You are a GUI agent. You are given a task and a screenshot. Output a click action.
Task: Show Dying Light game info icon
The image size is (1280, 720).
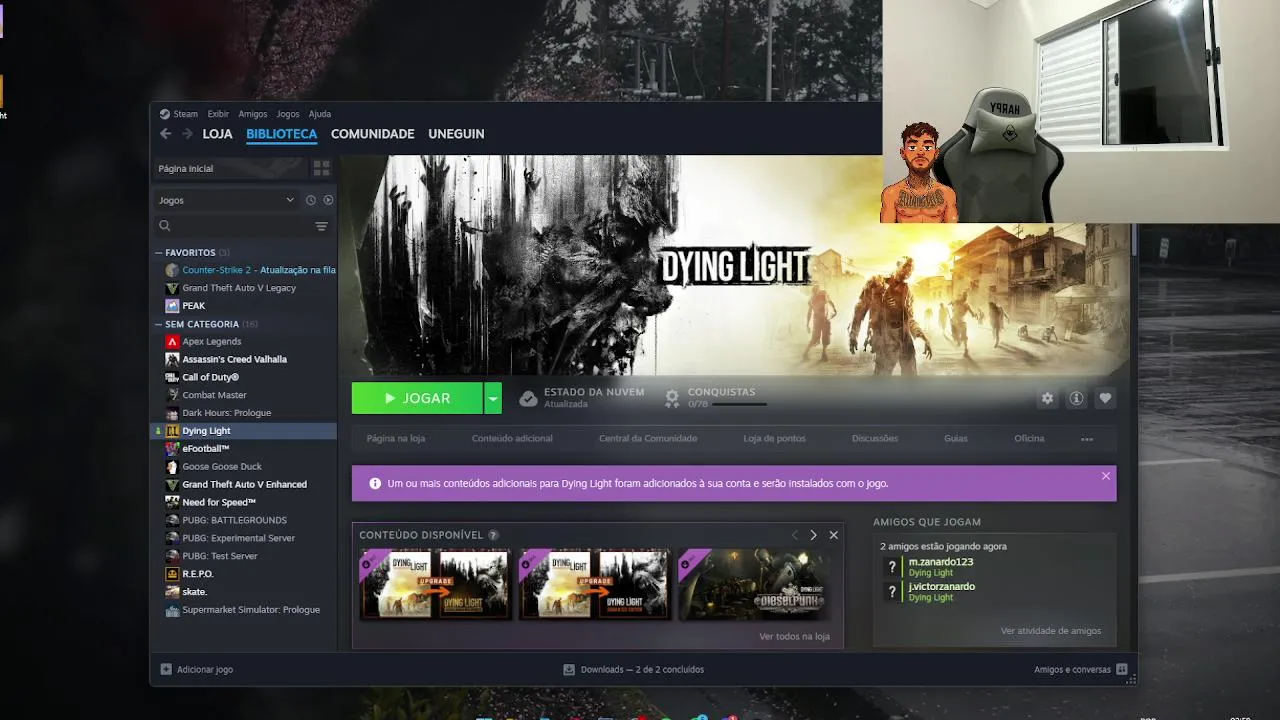pos(1076,398)
